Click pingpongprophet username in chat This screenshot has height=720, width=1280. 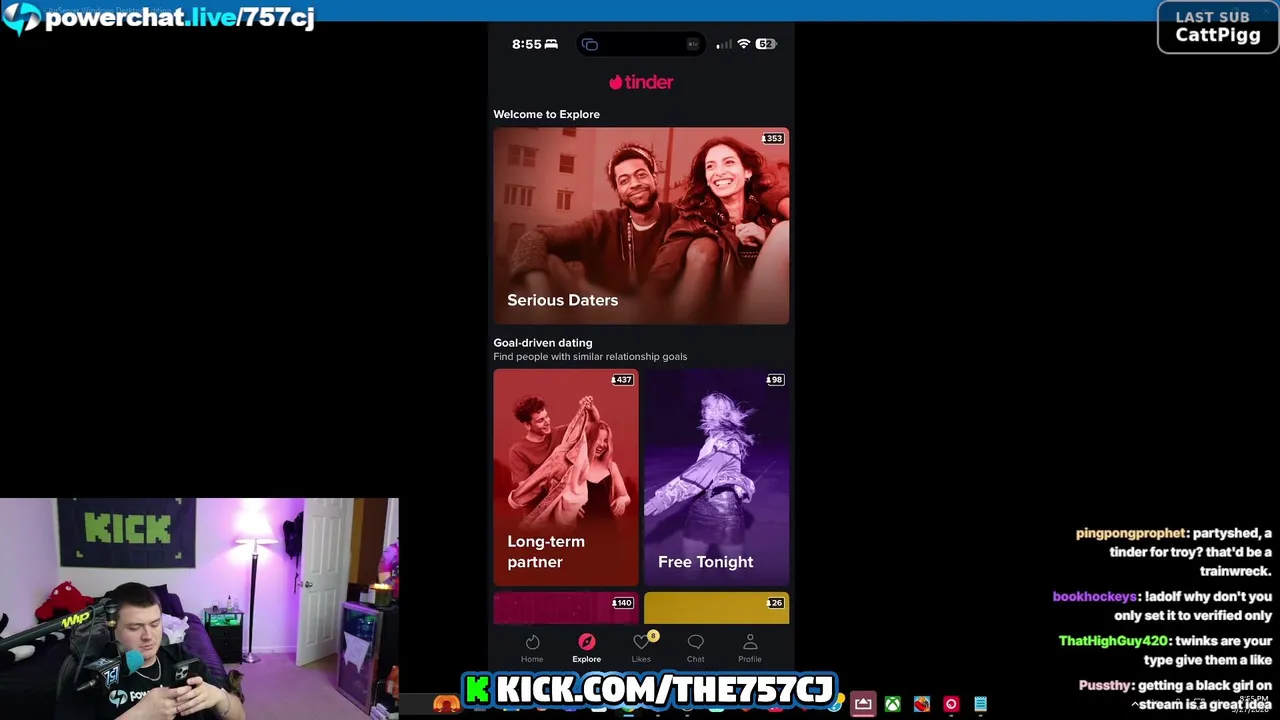point(1131,533)
